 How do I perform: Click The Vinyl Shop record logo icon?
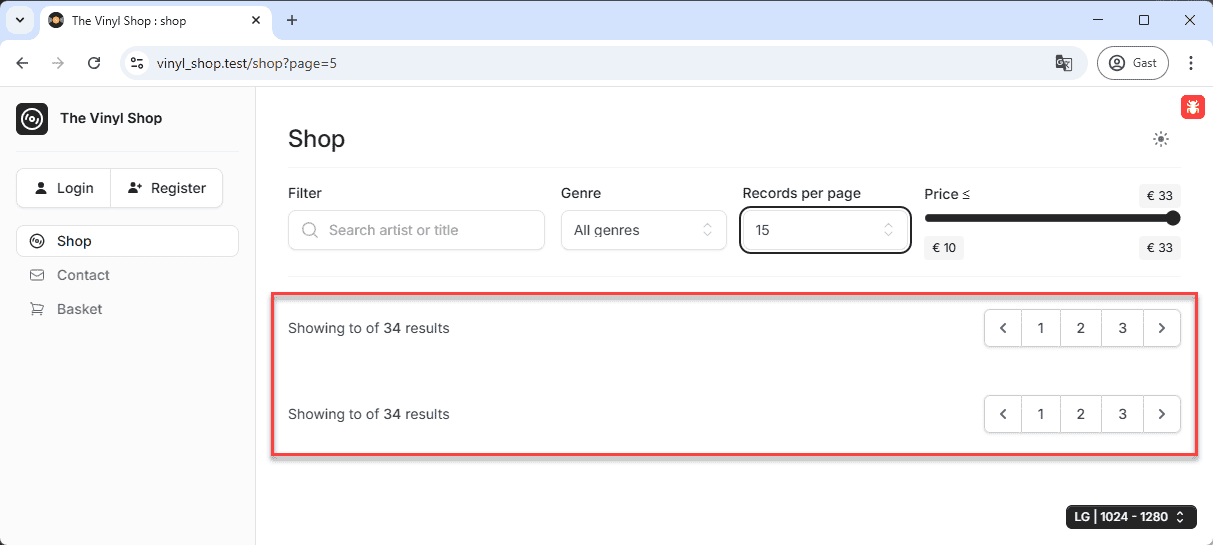(x=32, y=118)
